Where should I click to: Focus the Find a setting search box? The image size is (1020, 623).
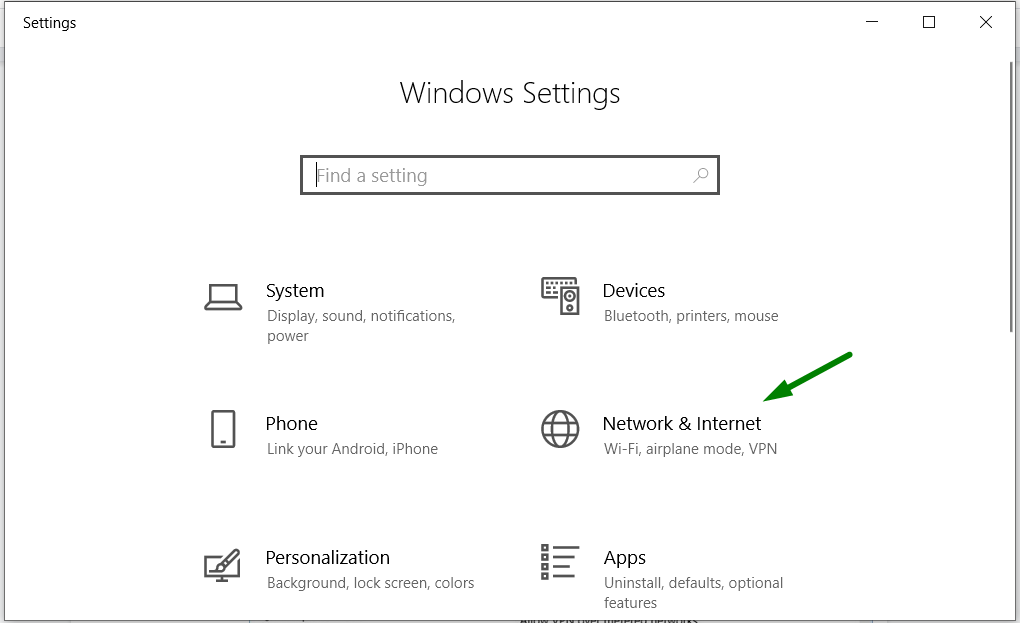pos(510,175)
